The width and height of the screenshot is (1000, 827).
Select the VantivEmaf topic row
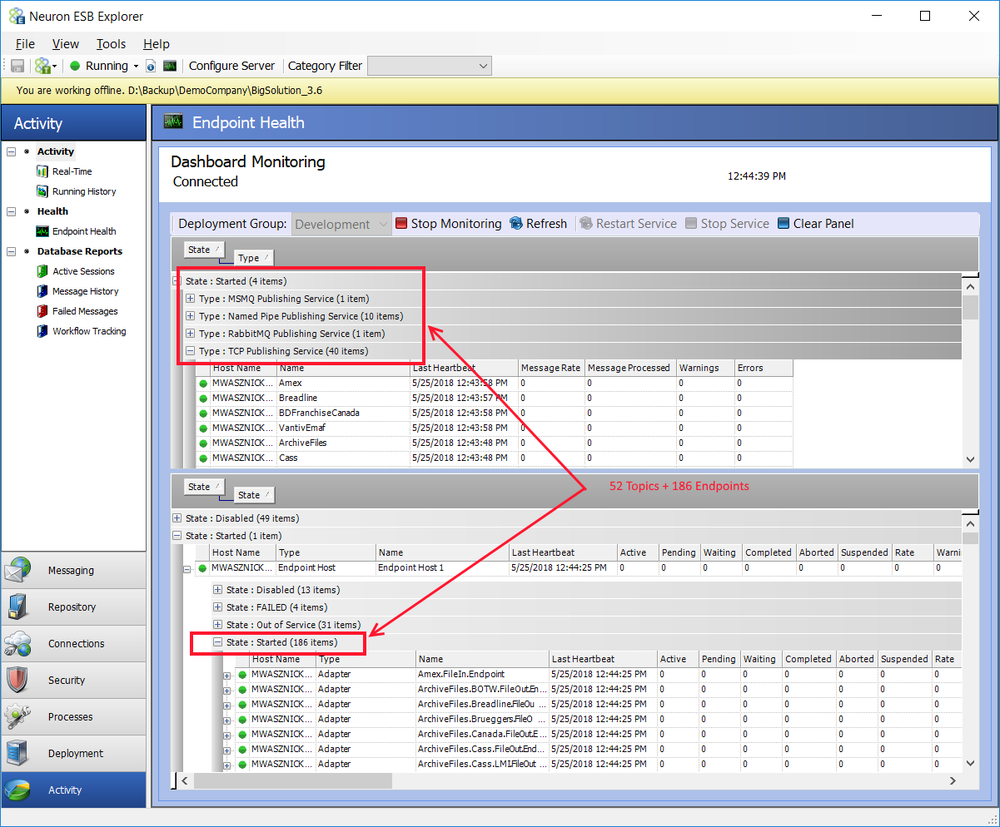(x=495, y=428)
